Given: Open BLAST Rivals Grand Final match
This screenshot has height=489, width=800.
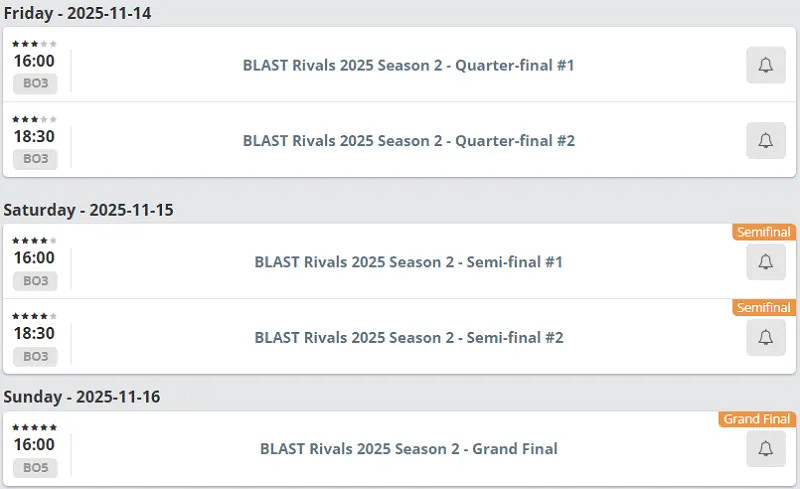Looking at the screenshot, I should coord(408,449).
